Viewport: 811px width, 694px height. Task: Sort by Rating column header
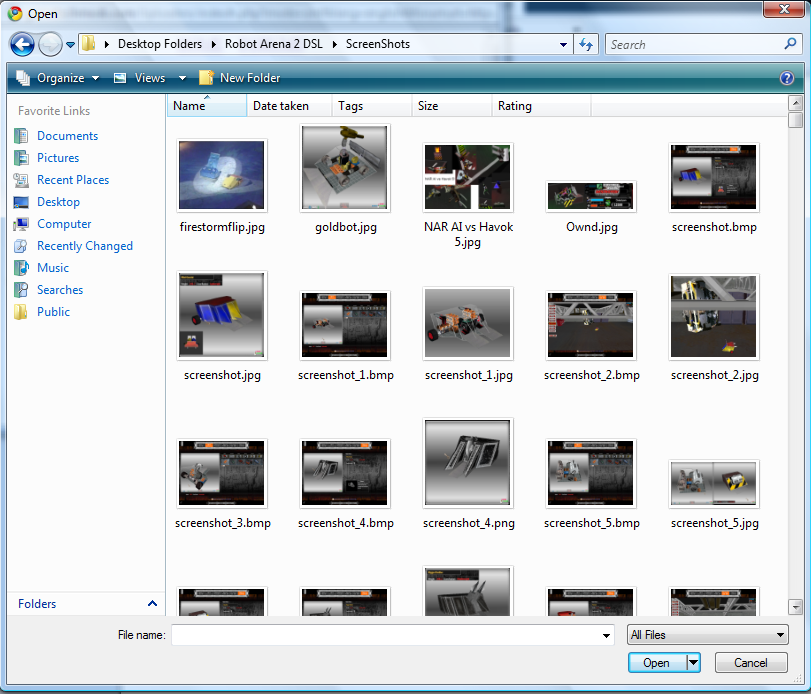[x=541, y=106]
